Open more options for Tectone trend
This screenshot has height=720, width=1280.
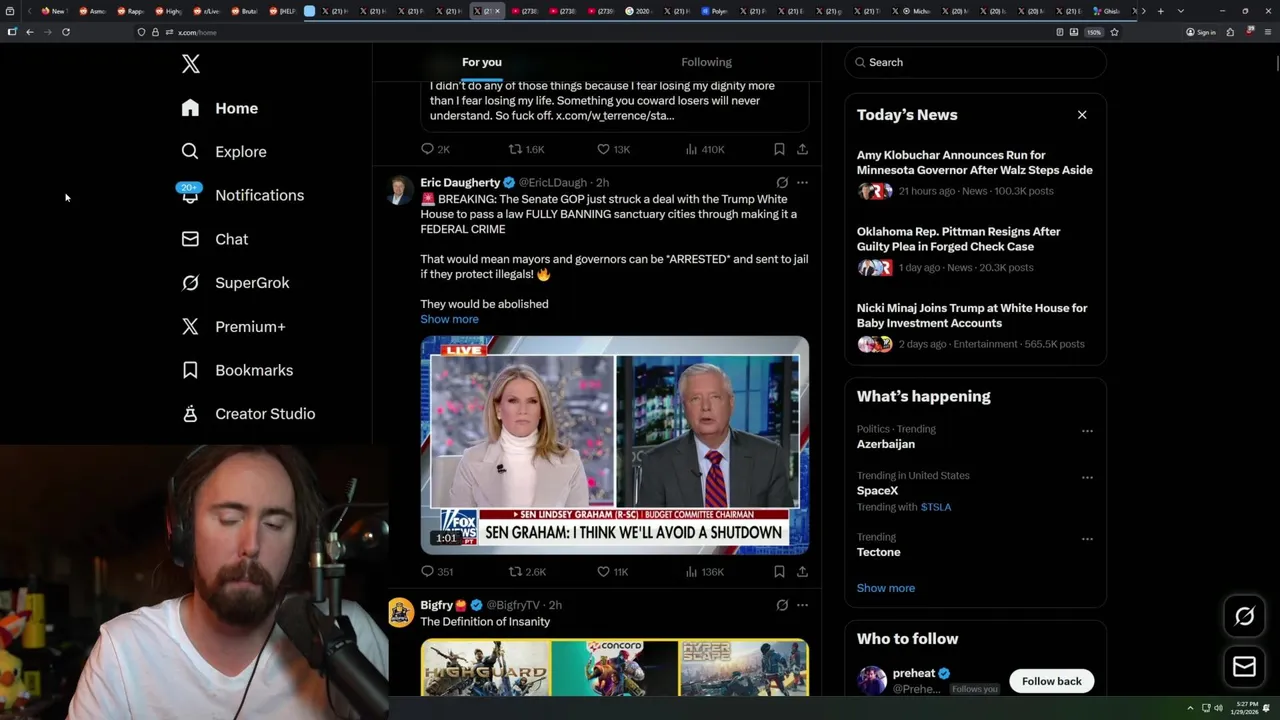click(1087, 539)
